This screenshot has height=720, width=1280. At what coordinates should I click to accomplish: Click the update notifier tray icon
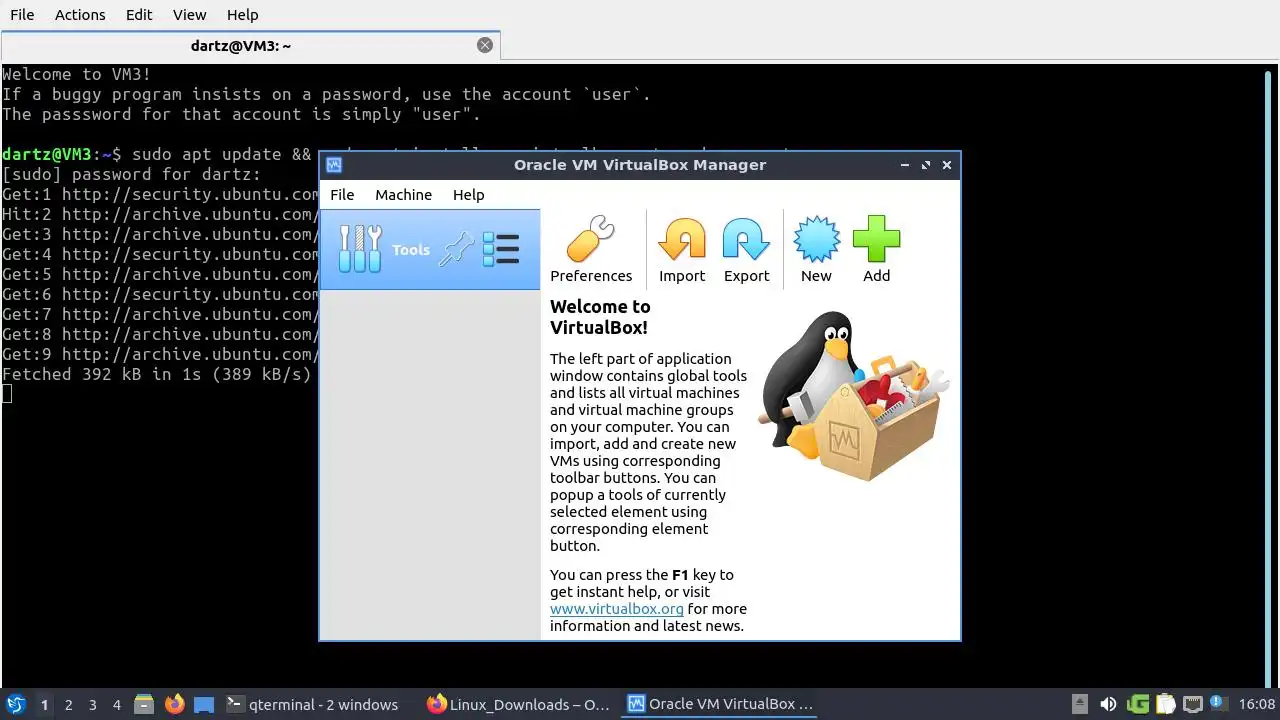coord(1218,704)
